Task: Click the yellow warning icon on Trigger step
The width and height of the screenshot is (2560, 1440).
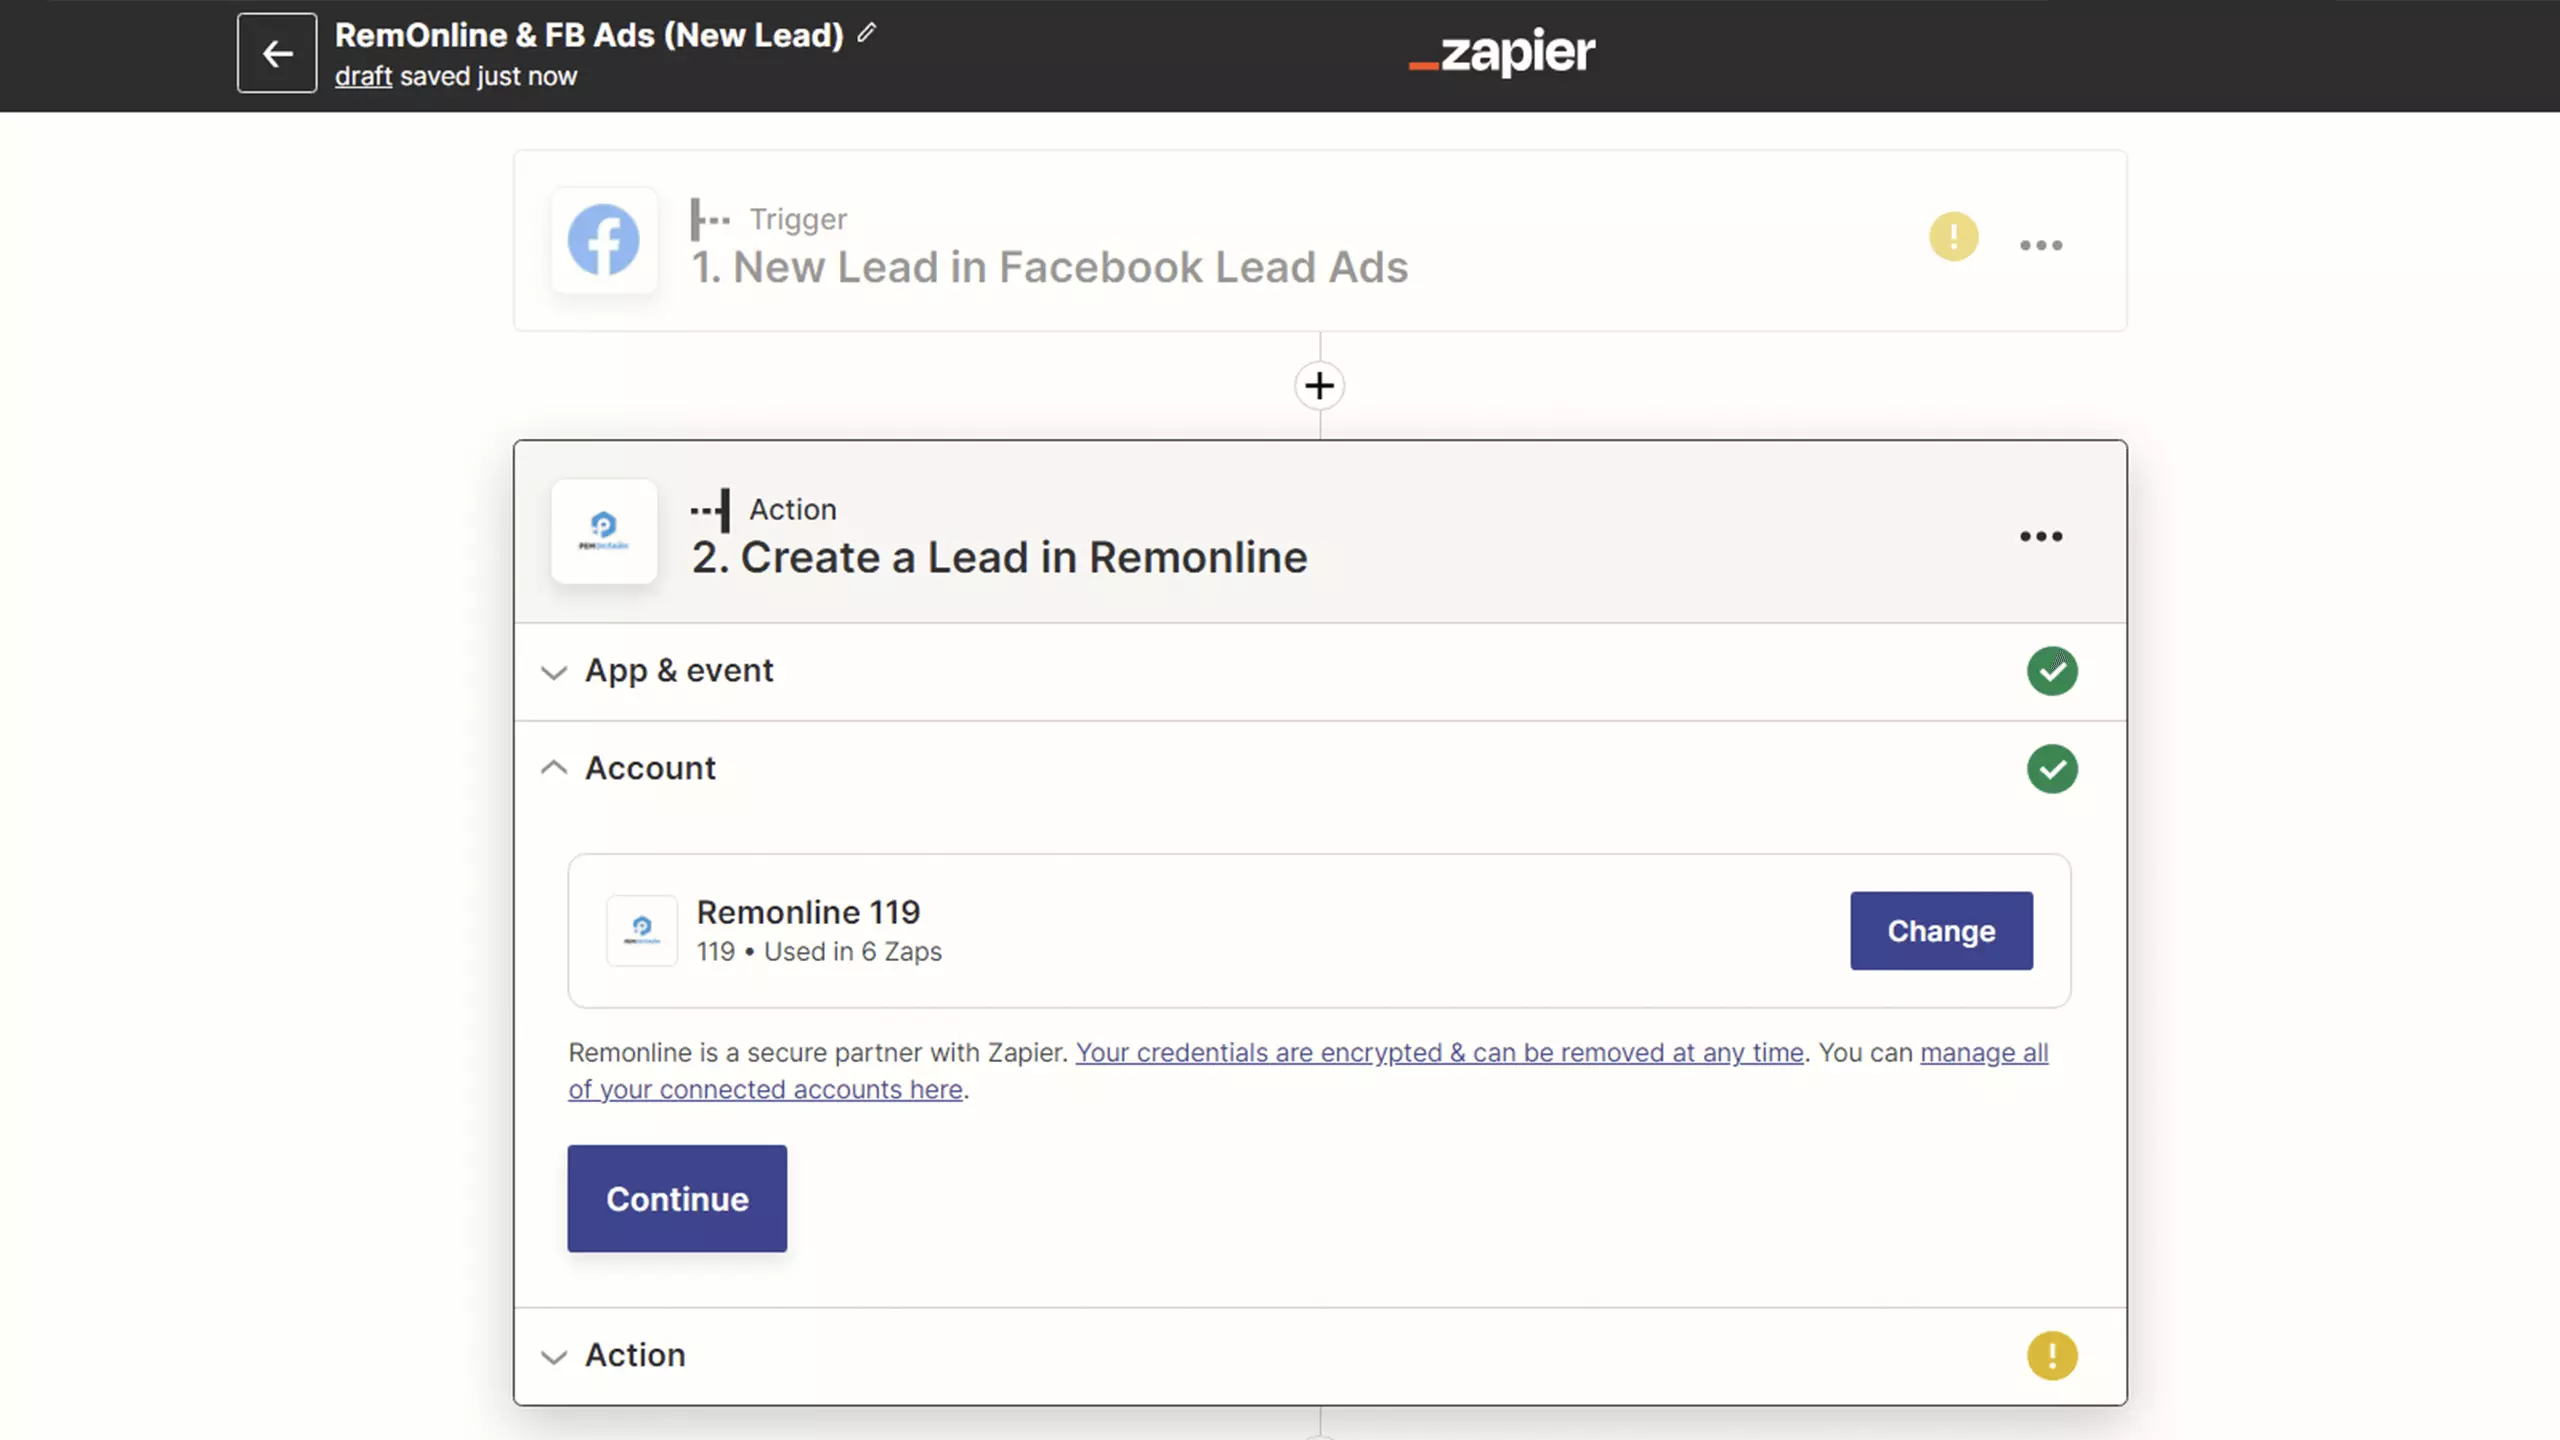Action: [1953, 237]
